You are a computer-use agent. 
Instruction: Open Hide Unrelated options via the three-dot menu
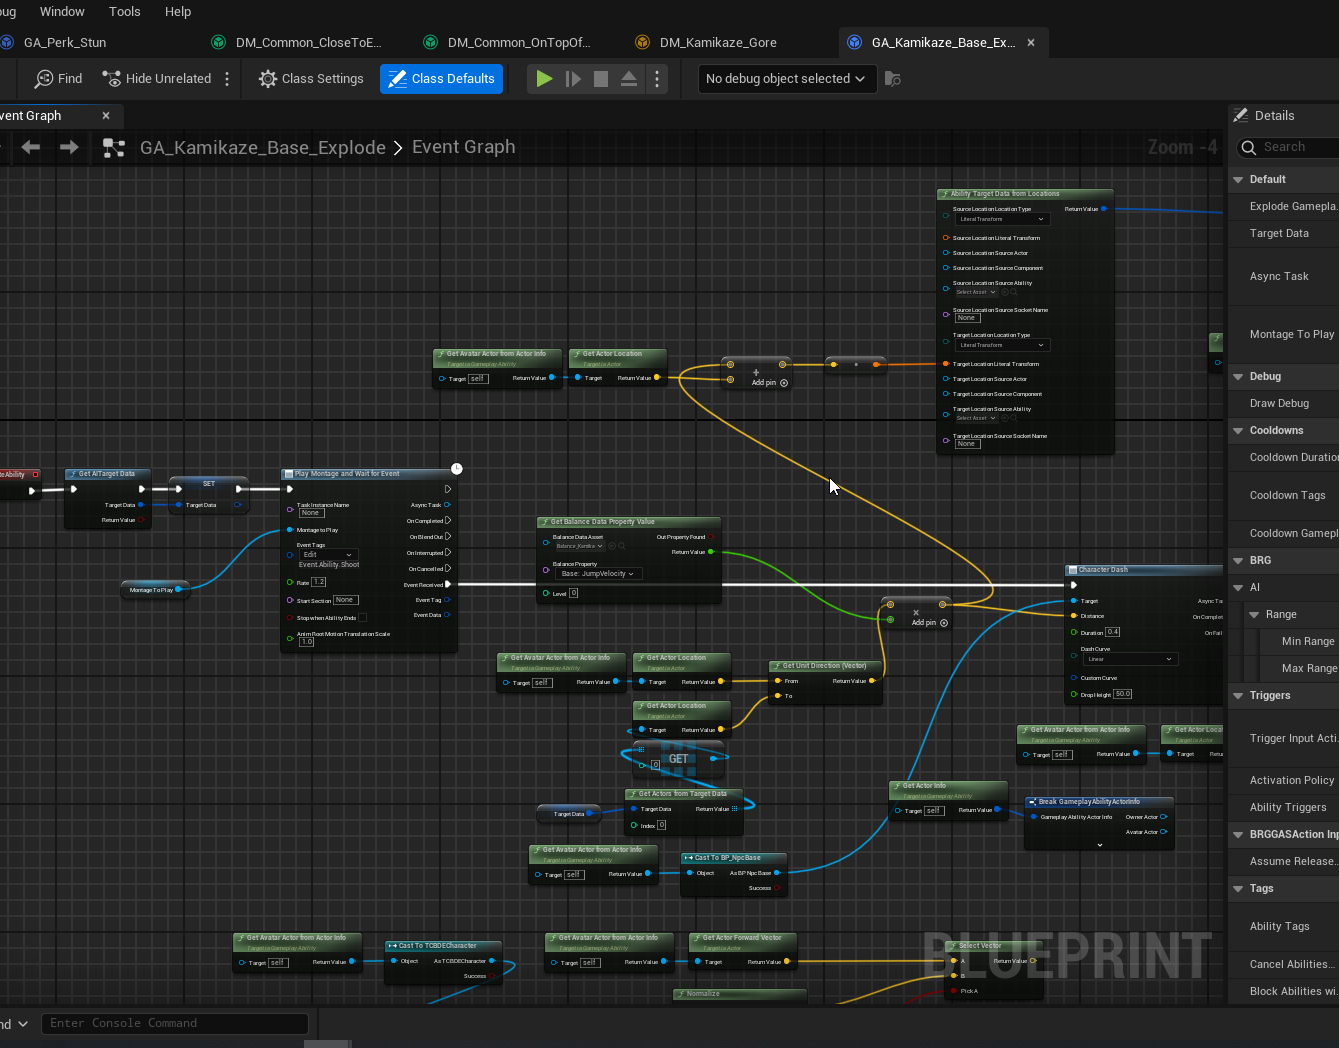tap(227, 79)
